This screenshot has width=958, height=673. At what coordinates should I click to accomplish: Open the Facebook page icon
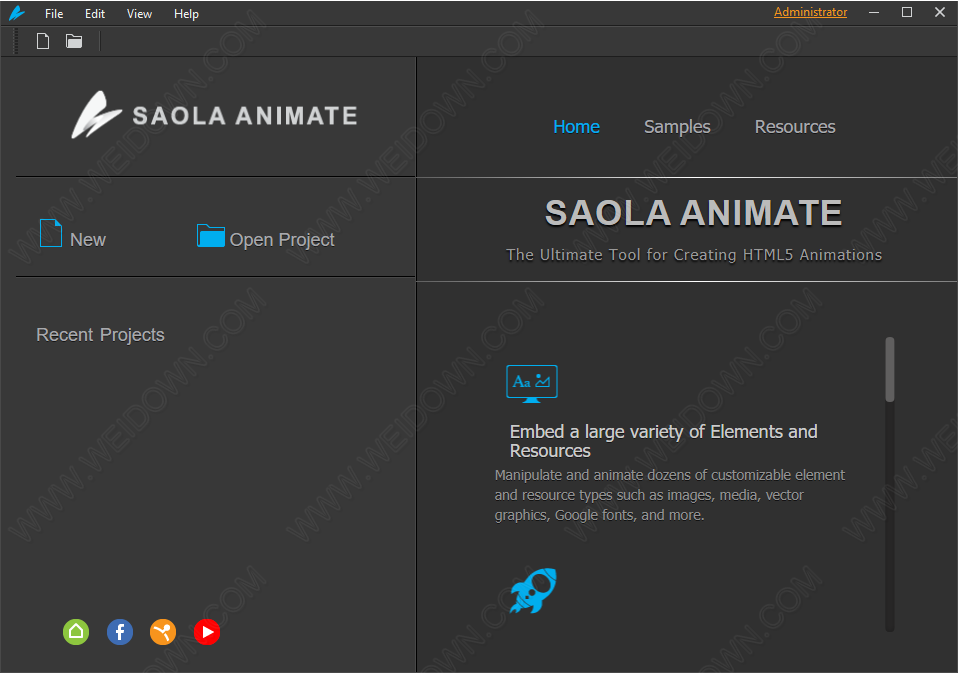tap(120, 631)
